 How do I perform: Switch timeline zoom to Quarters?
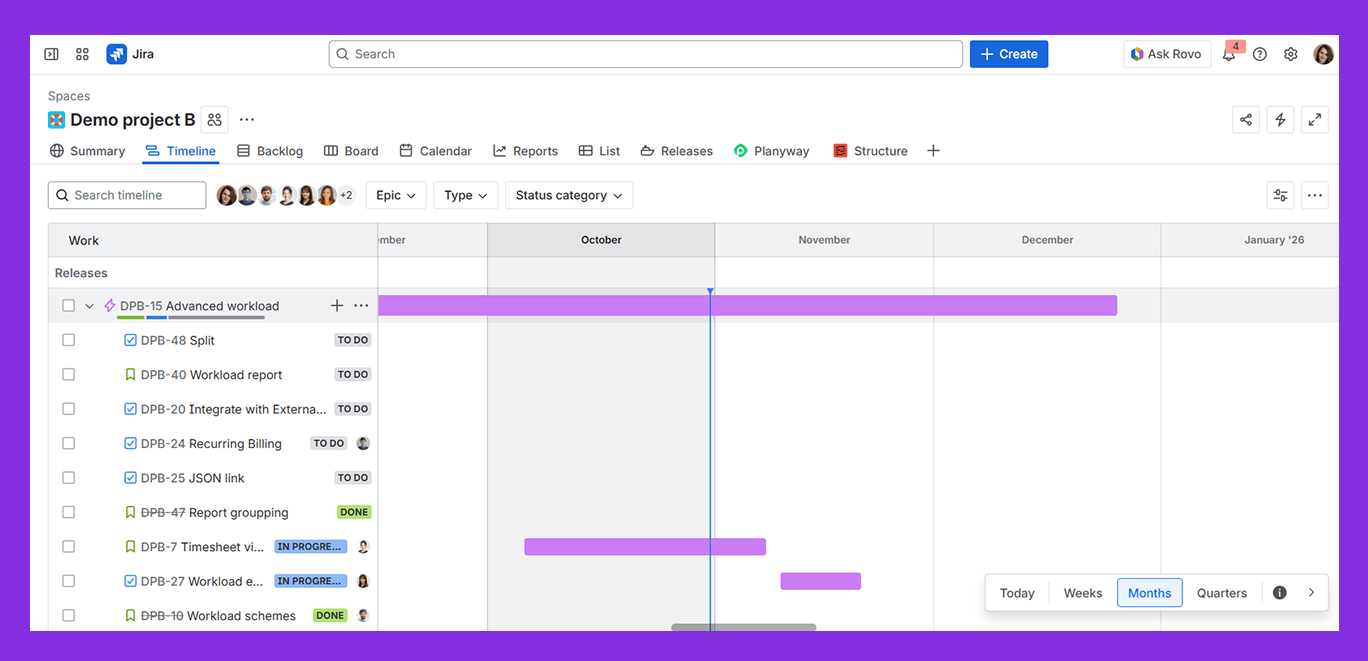click(1221, 592)
